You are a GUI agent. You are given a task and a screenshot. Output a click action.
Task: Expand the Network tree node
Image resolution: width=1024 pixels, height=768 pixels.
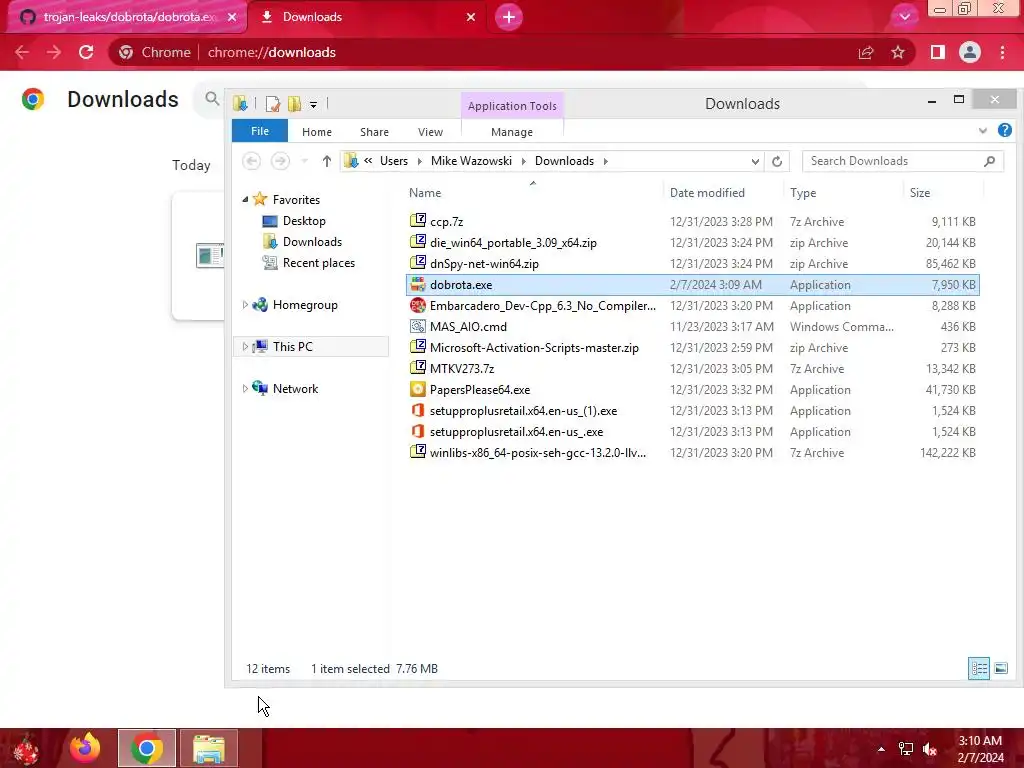(245, 389)
